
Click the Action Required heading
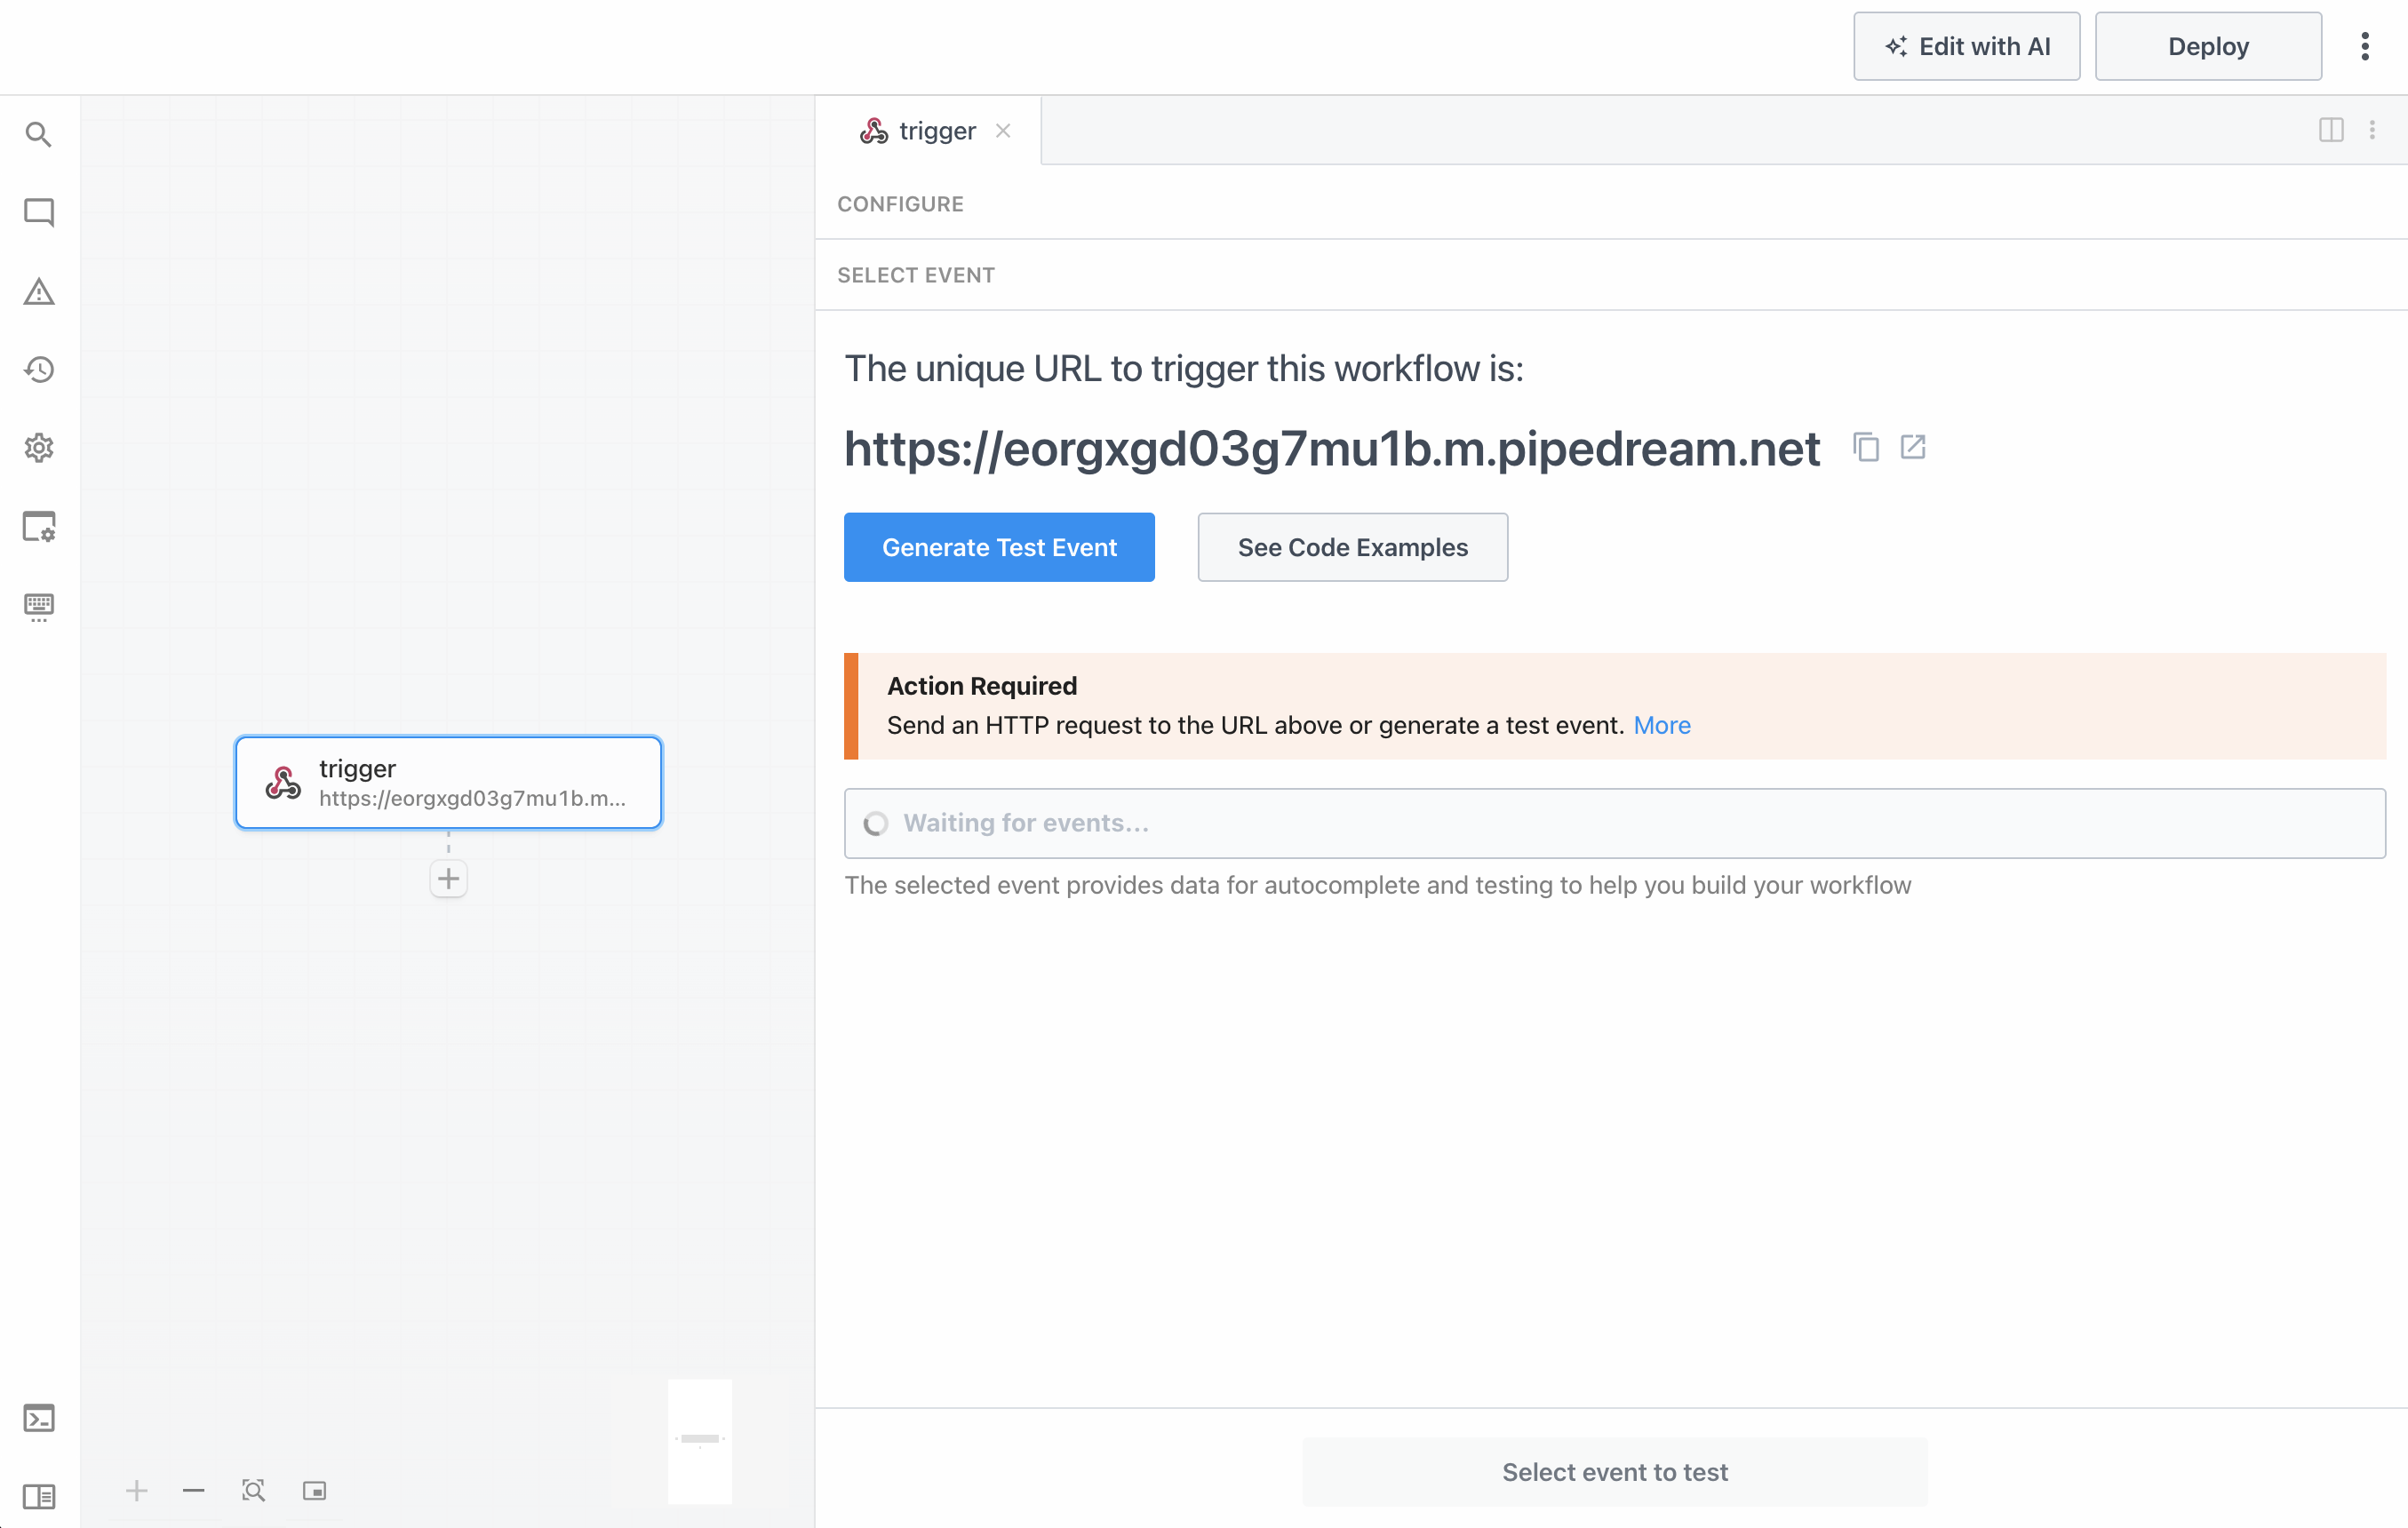pos(982,686)
